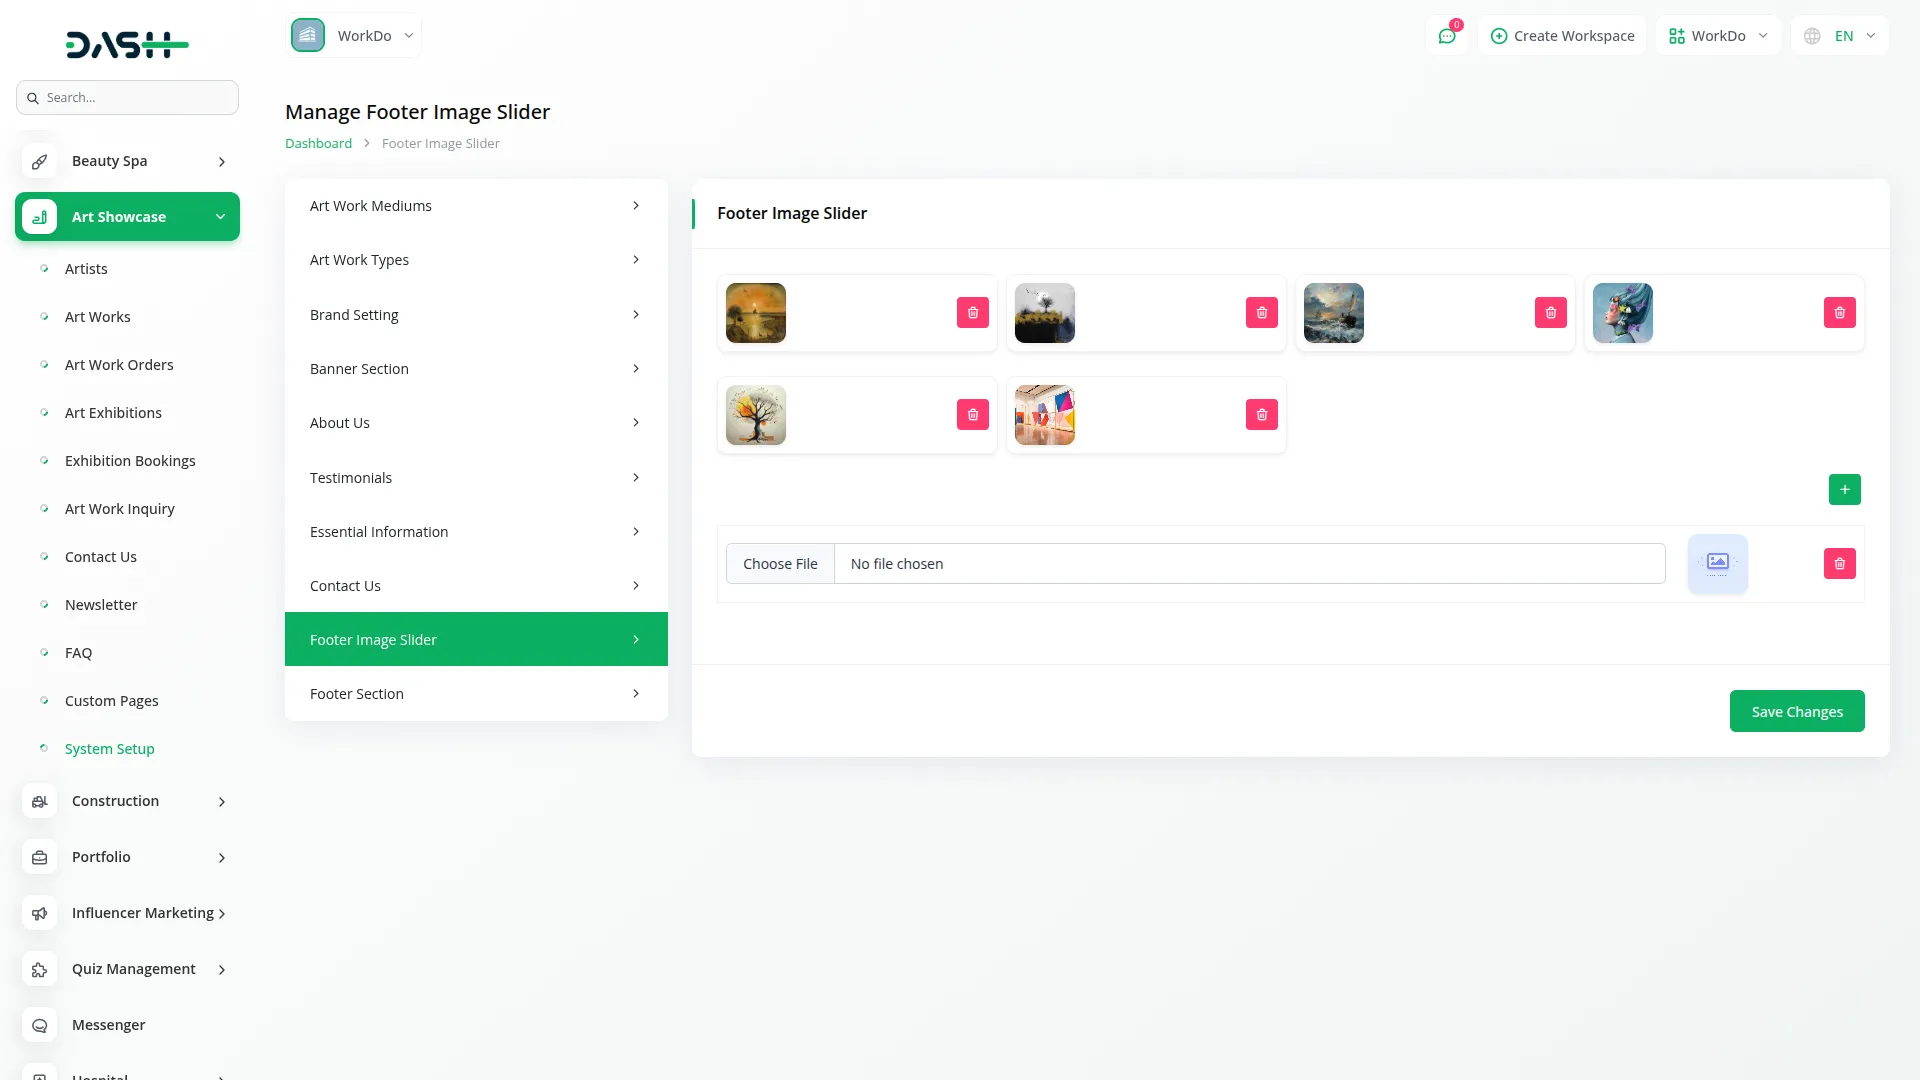Focus the sidebar Search field
The image size is (1920, 1080).
138,98
